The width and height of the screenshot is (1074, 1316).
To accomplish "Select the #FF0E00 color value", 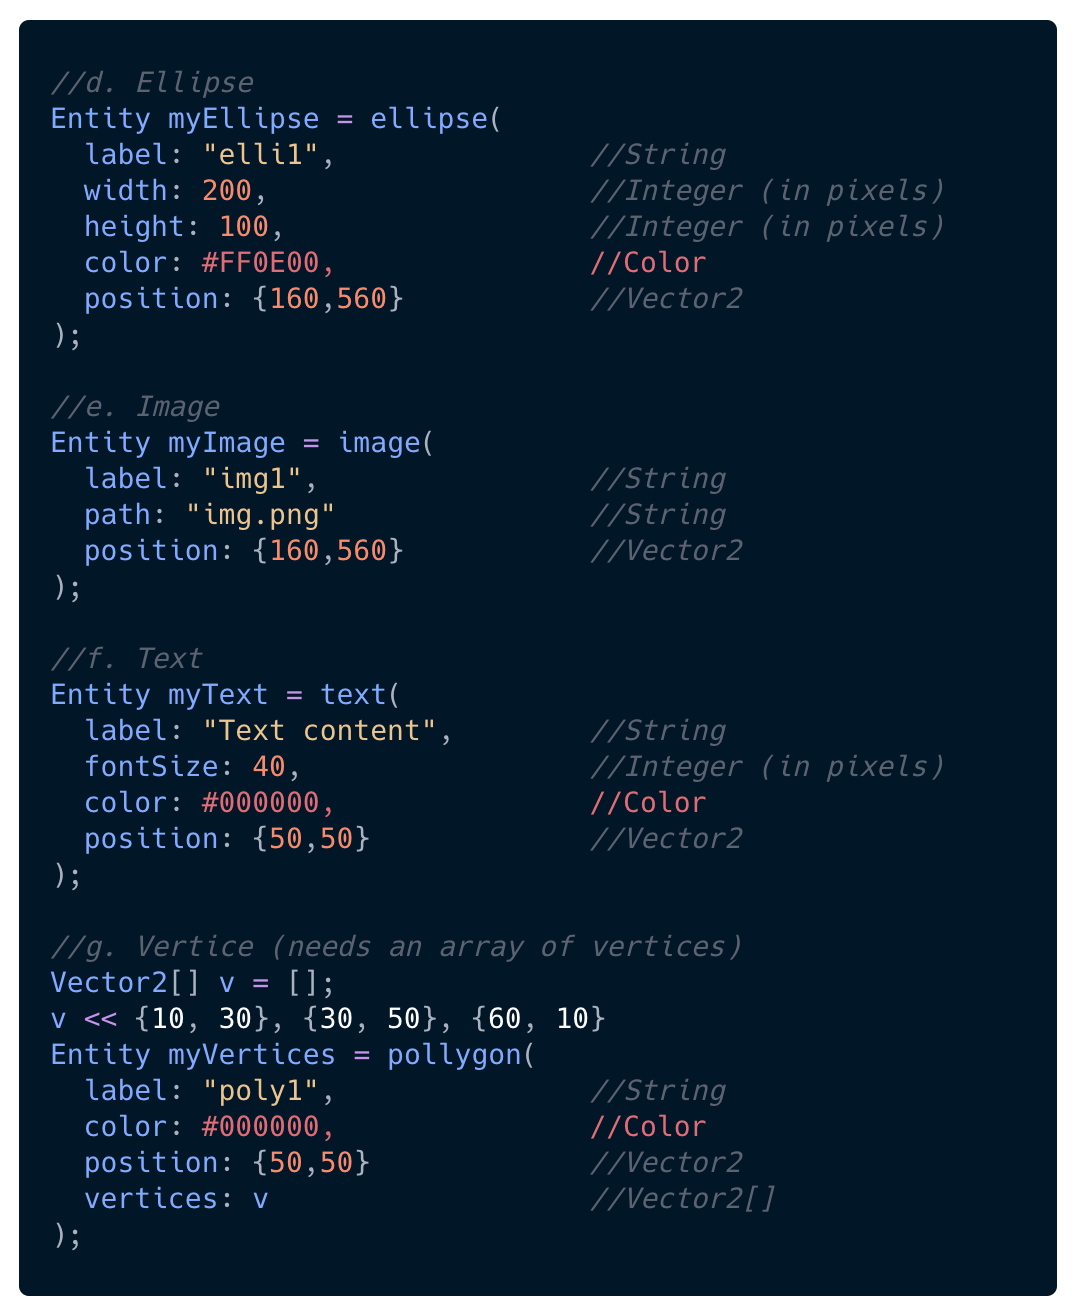I will (x=261, y=263).
